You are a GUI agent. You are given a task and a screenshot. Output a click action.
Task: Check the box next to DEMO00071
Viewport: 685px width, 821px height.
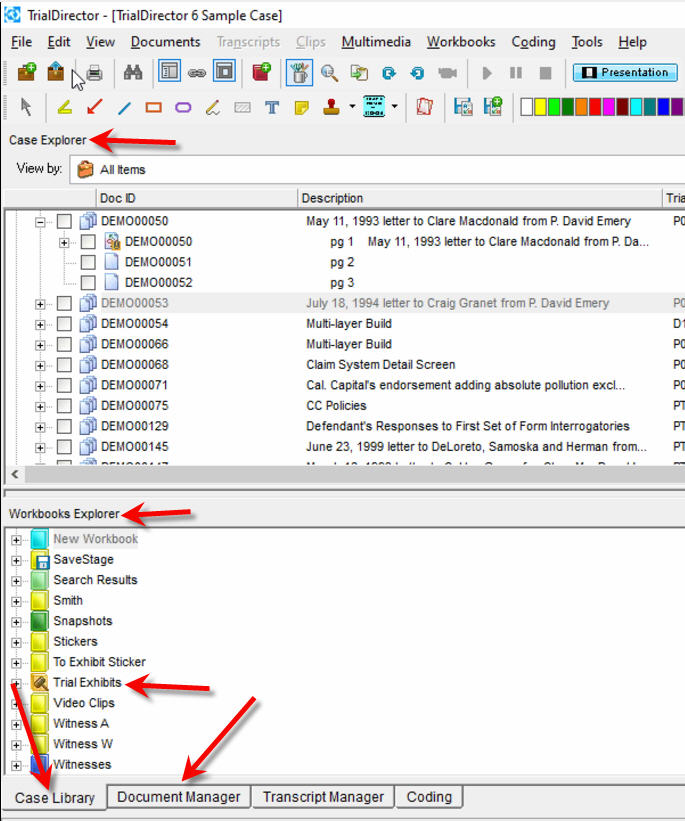point(64,385)
